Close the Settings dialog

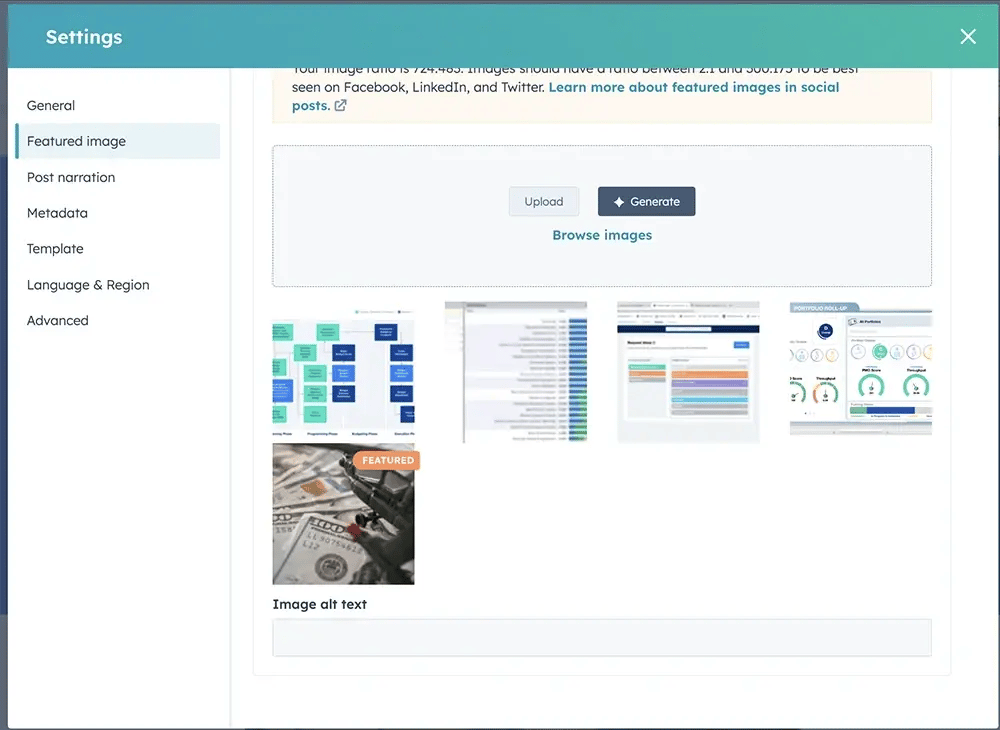(x=967, y=36)
